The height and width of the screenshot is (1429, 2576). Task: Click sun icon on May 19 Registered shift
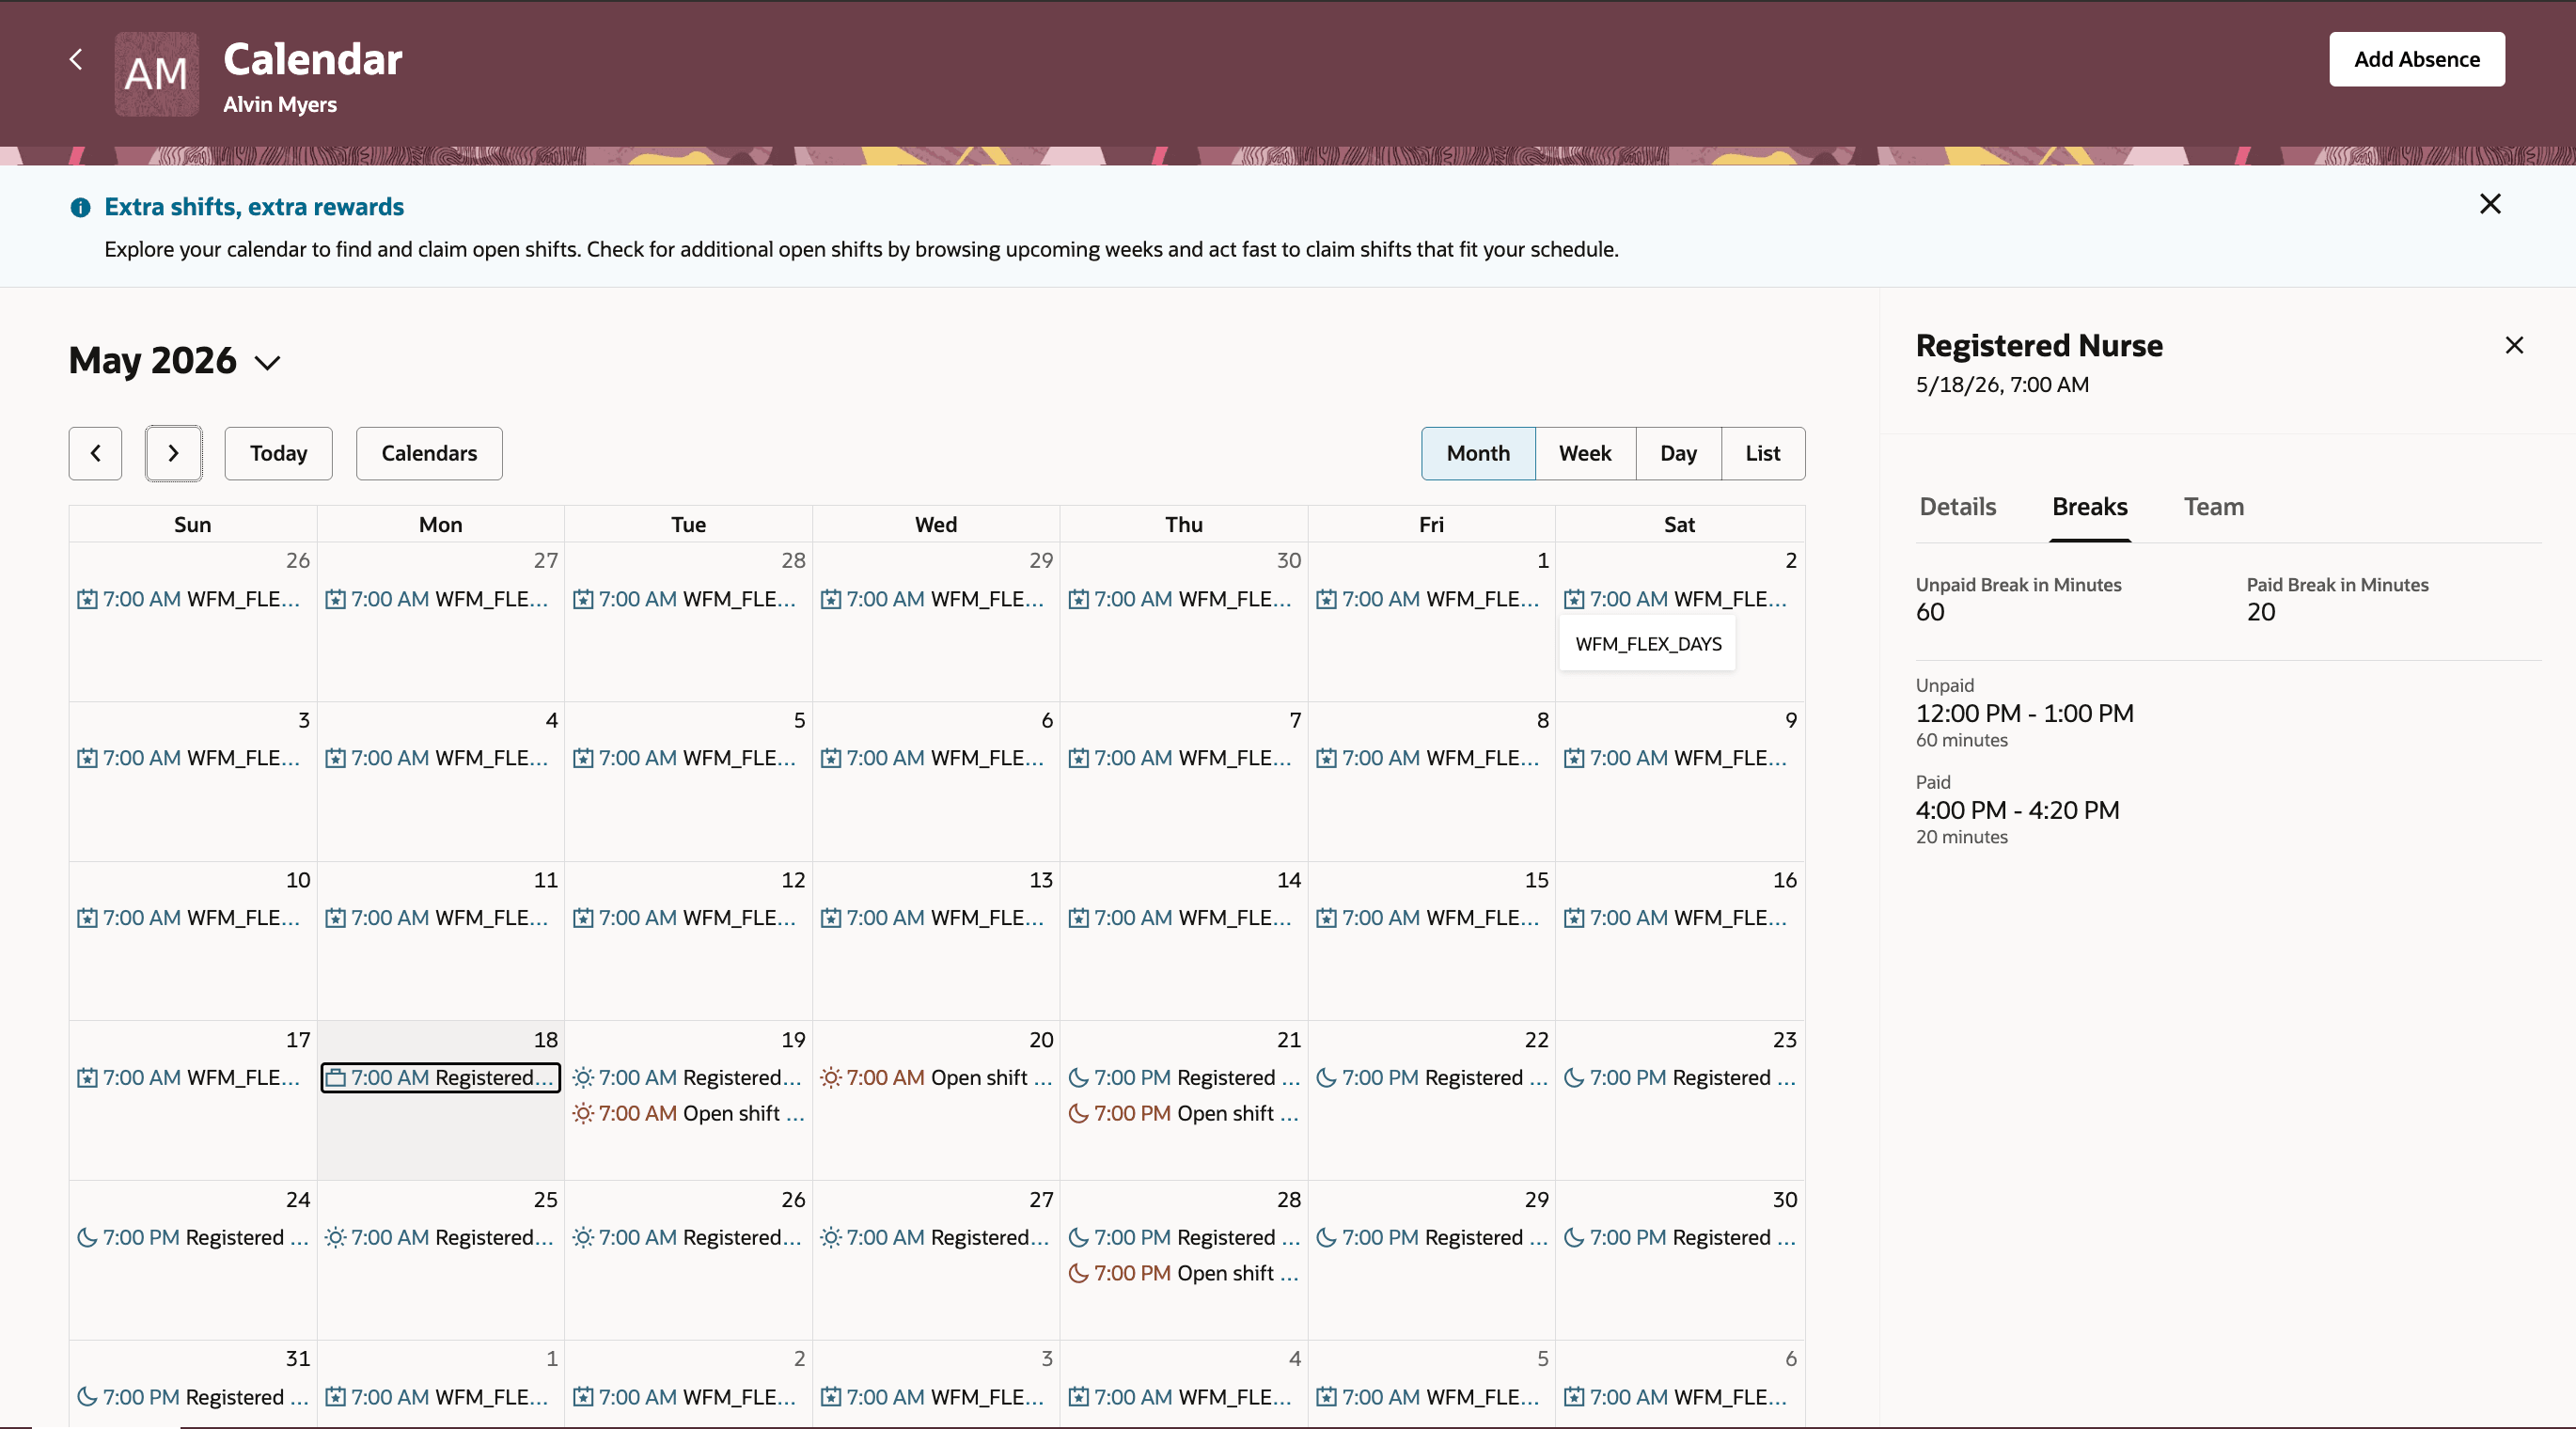tap(583, 1078)
